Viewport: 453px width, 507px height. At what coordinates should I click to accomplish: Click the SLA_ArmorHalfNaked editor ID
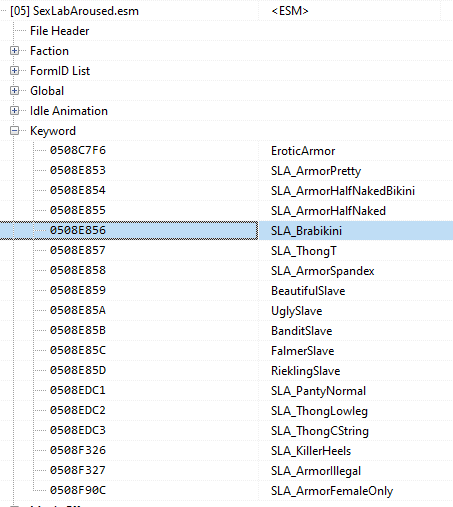[328, 211]
